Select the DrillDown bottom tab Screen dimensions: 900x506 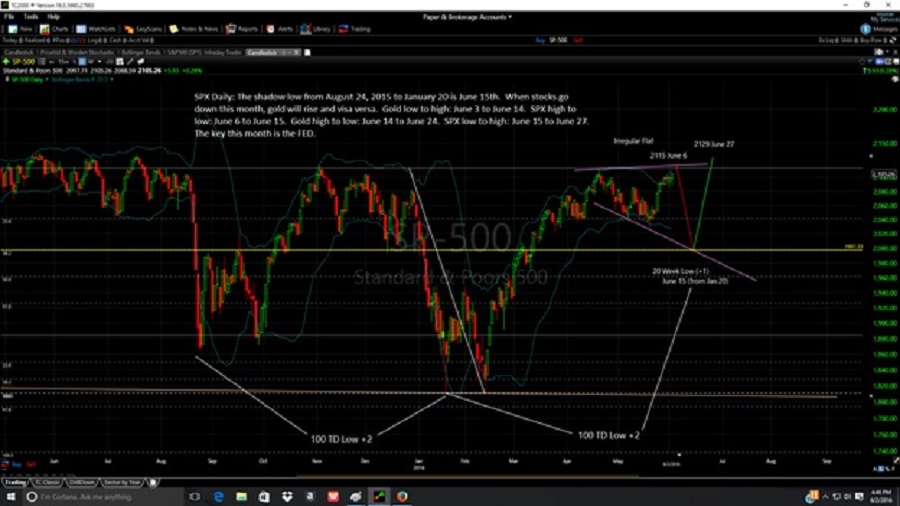82,482
